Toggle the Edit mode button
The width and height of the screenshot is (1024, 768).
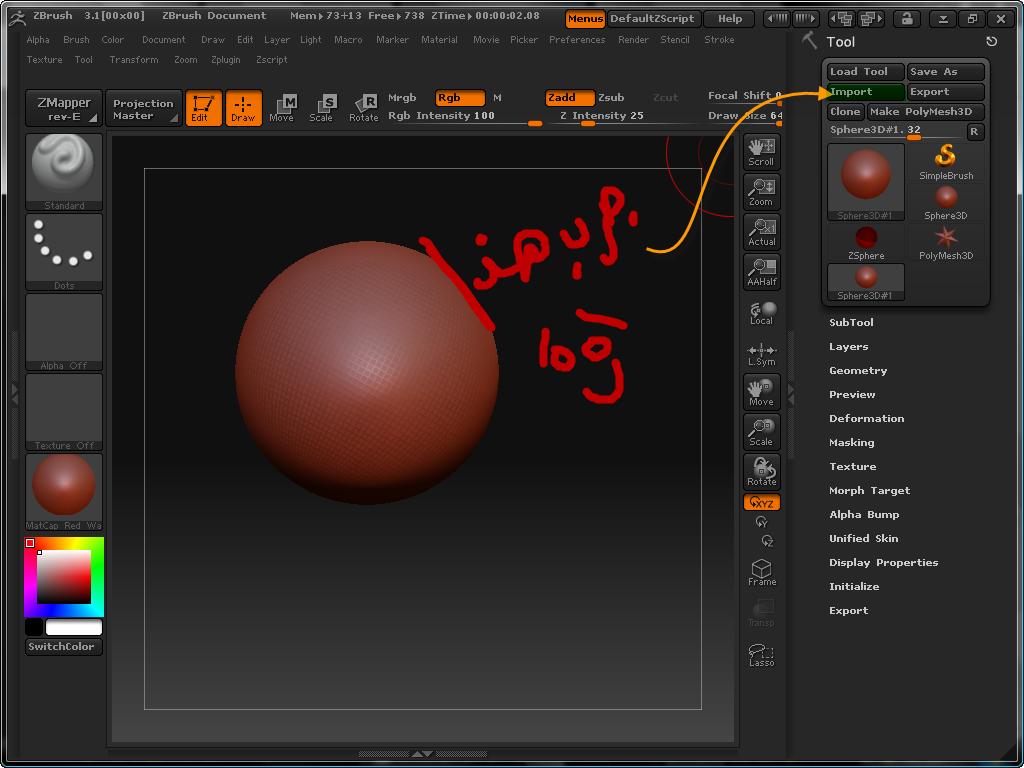point(204,108)
